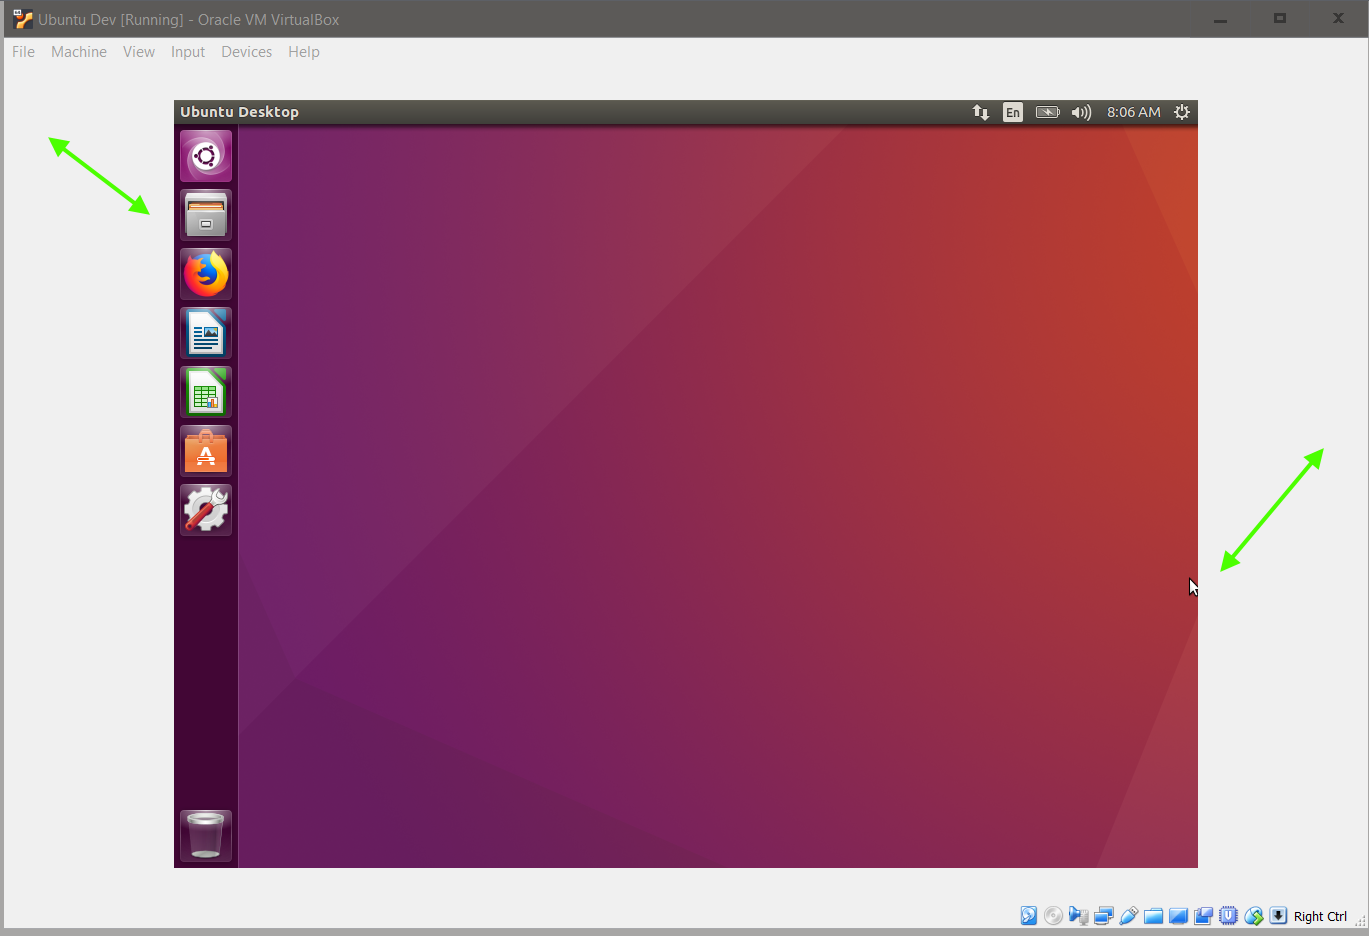Open System Settings from the launcher
This screenshot has width=1369, height=936.
pos(206,510)
